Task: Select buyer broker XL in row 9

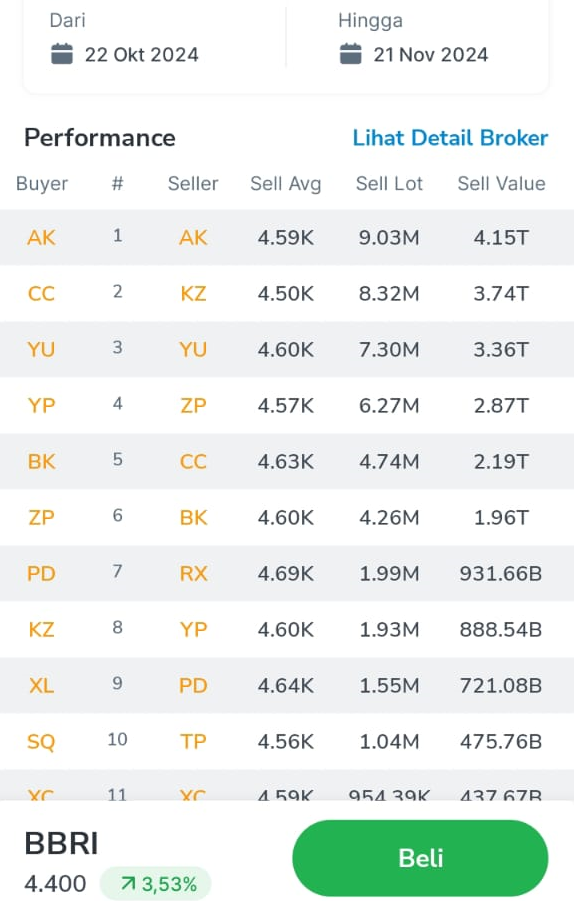Action: (41, 686)
